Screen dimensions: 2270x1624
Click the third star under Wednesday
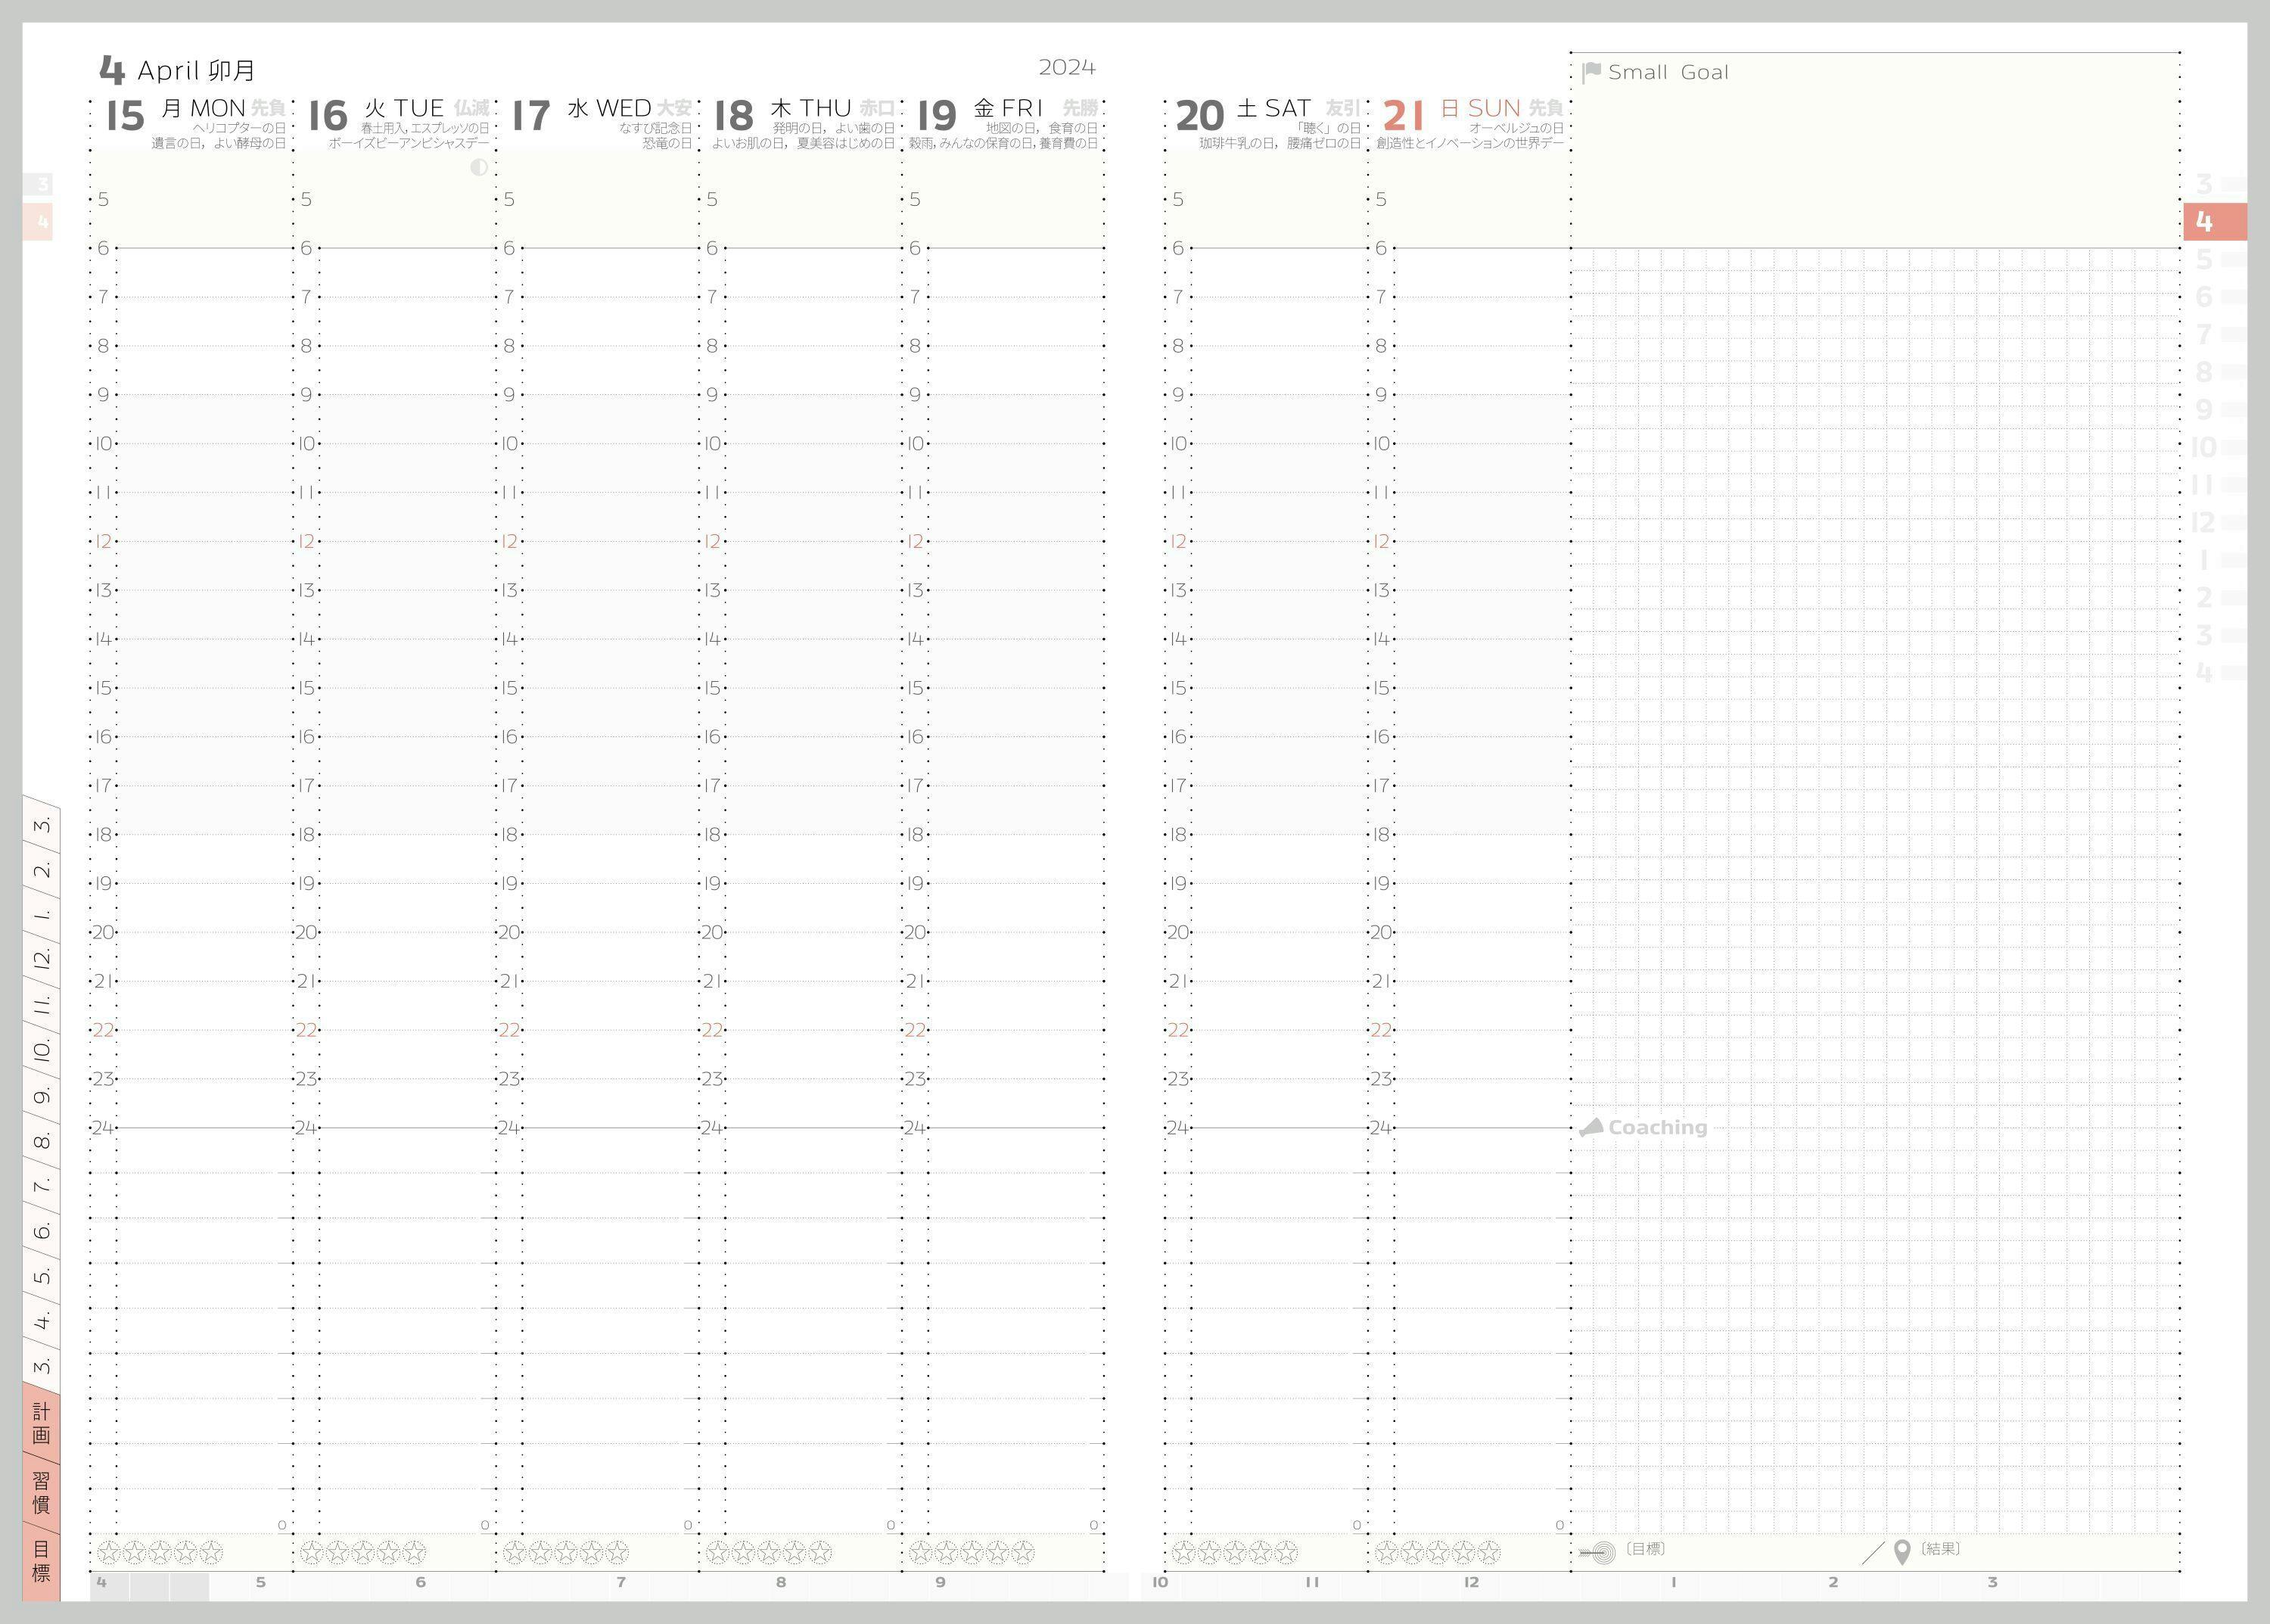click(566, 1552)
